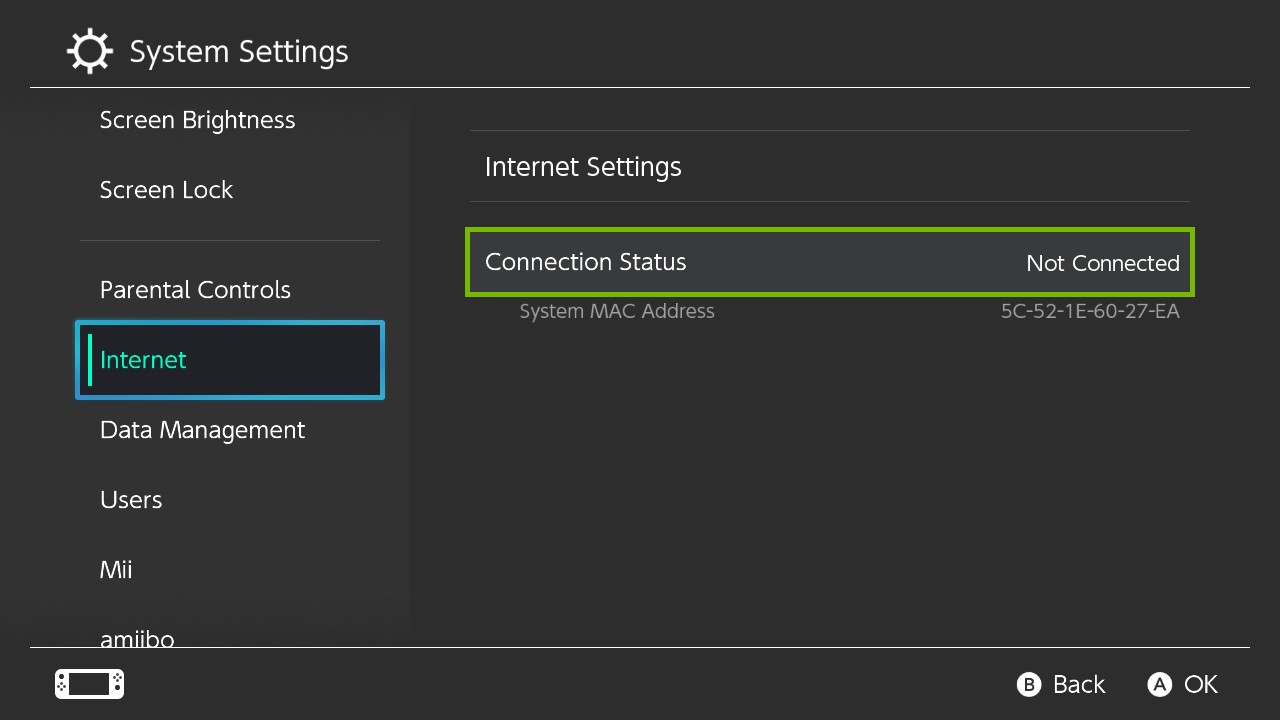Open Internet Settings
The image size is (1280, 720).
click(x=583, y=167)
